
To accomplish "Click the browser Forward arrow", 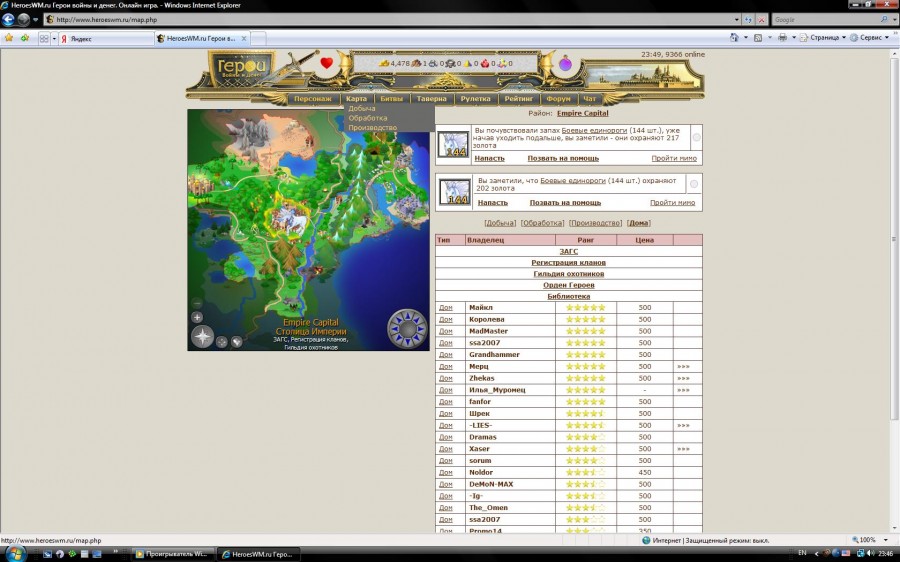I will tap(23, 20).
